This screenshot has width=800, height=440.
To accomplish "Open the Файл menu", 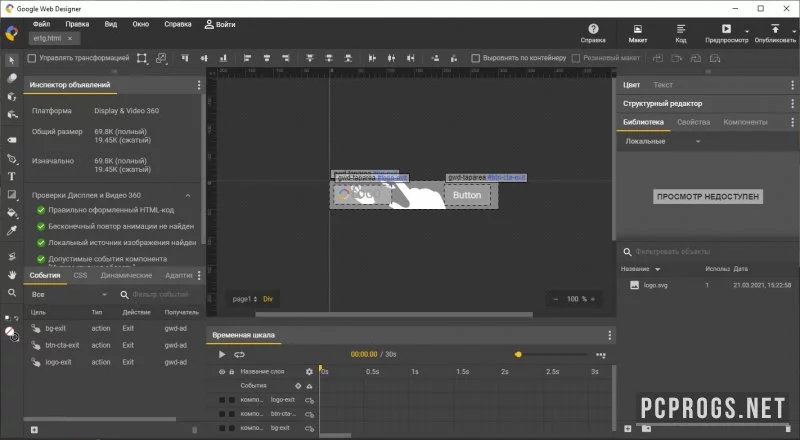I will [41, 24].
